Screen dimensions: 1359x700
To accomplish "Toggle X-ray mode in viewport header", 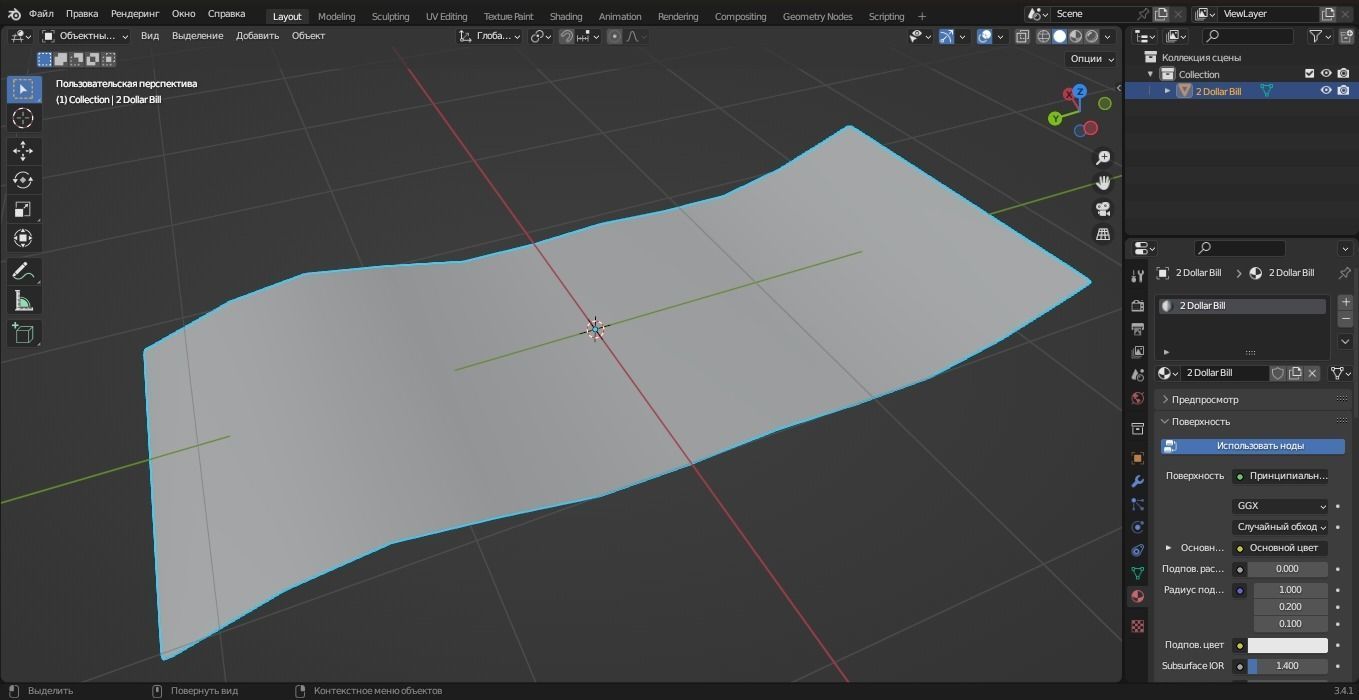I will point(1022,36).
